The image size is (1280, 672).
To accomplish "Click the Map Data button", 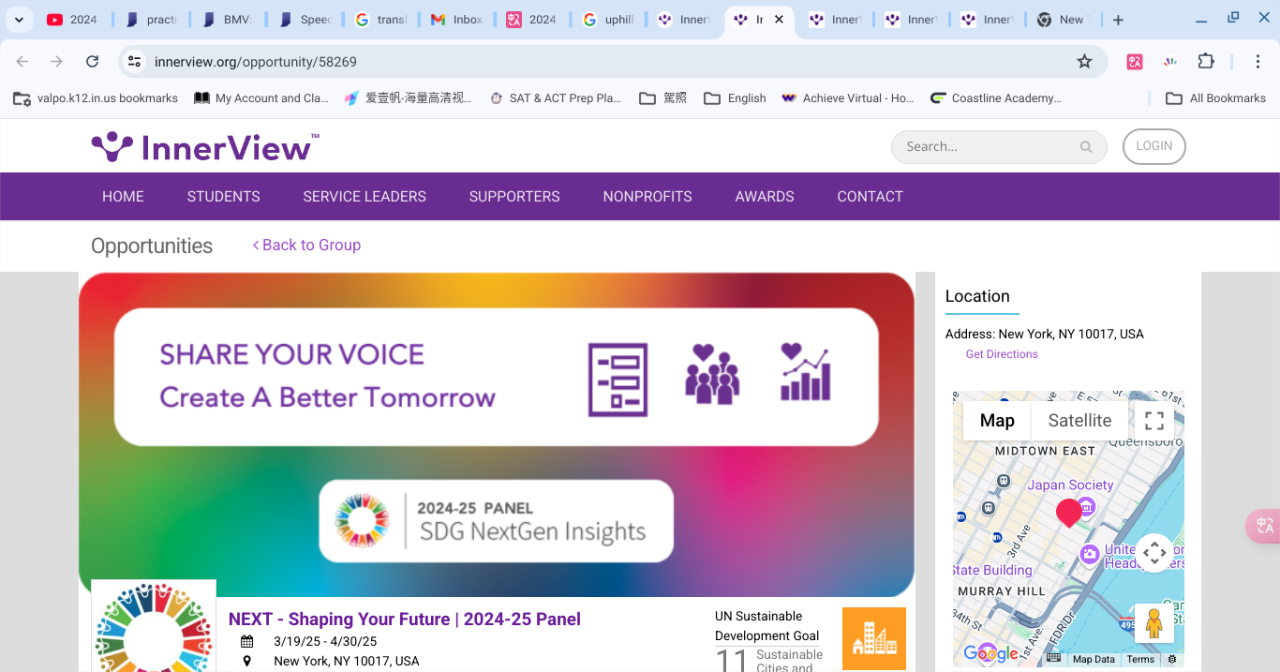I will coord(1093,659).
